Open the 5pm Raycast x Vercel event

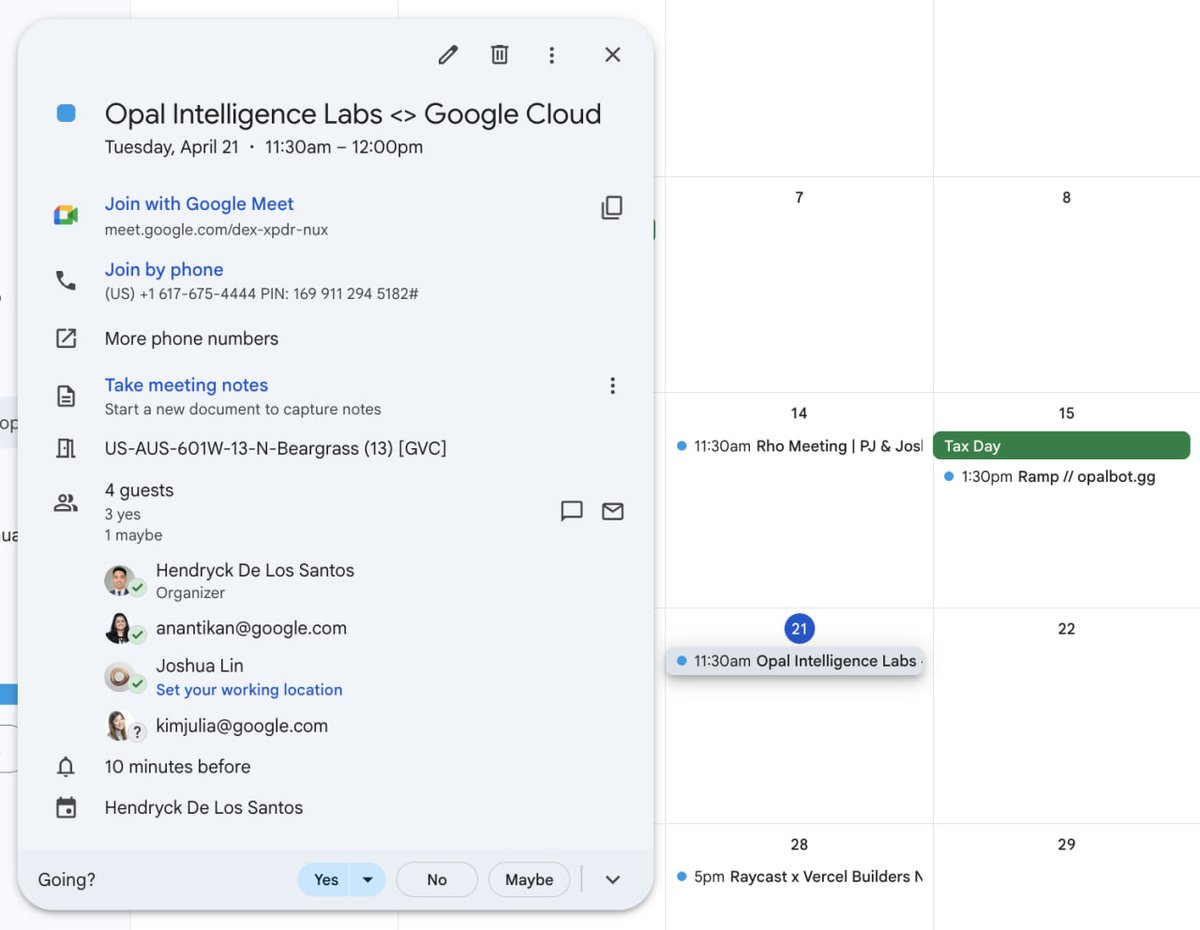(799, 877)
